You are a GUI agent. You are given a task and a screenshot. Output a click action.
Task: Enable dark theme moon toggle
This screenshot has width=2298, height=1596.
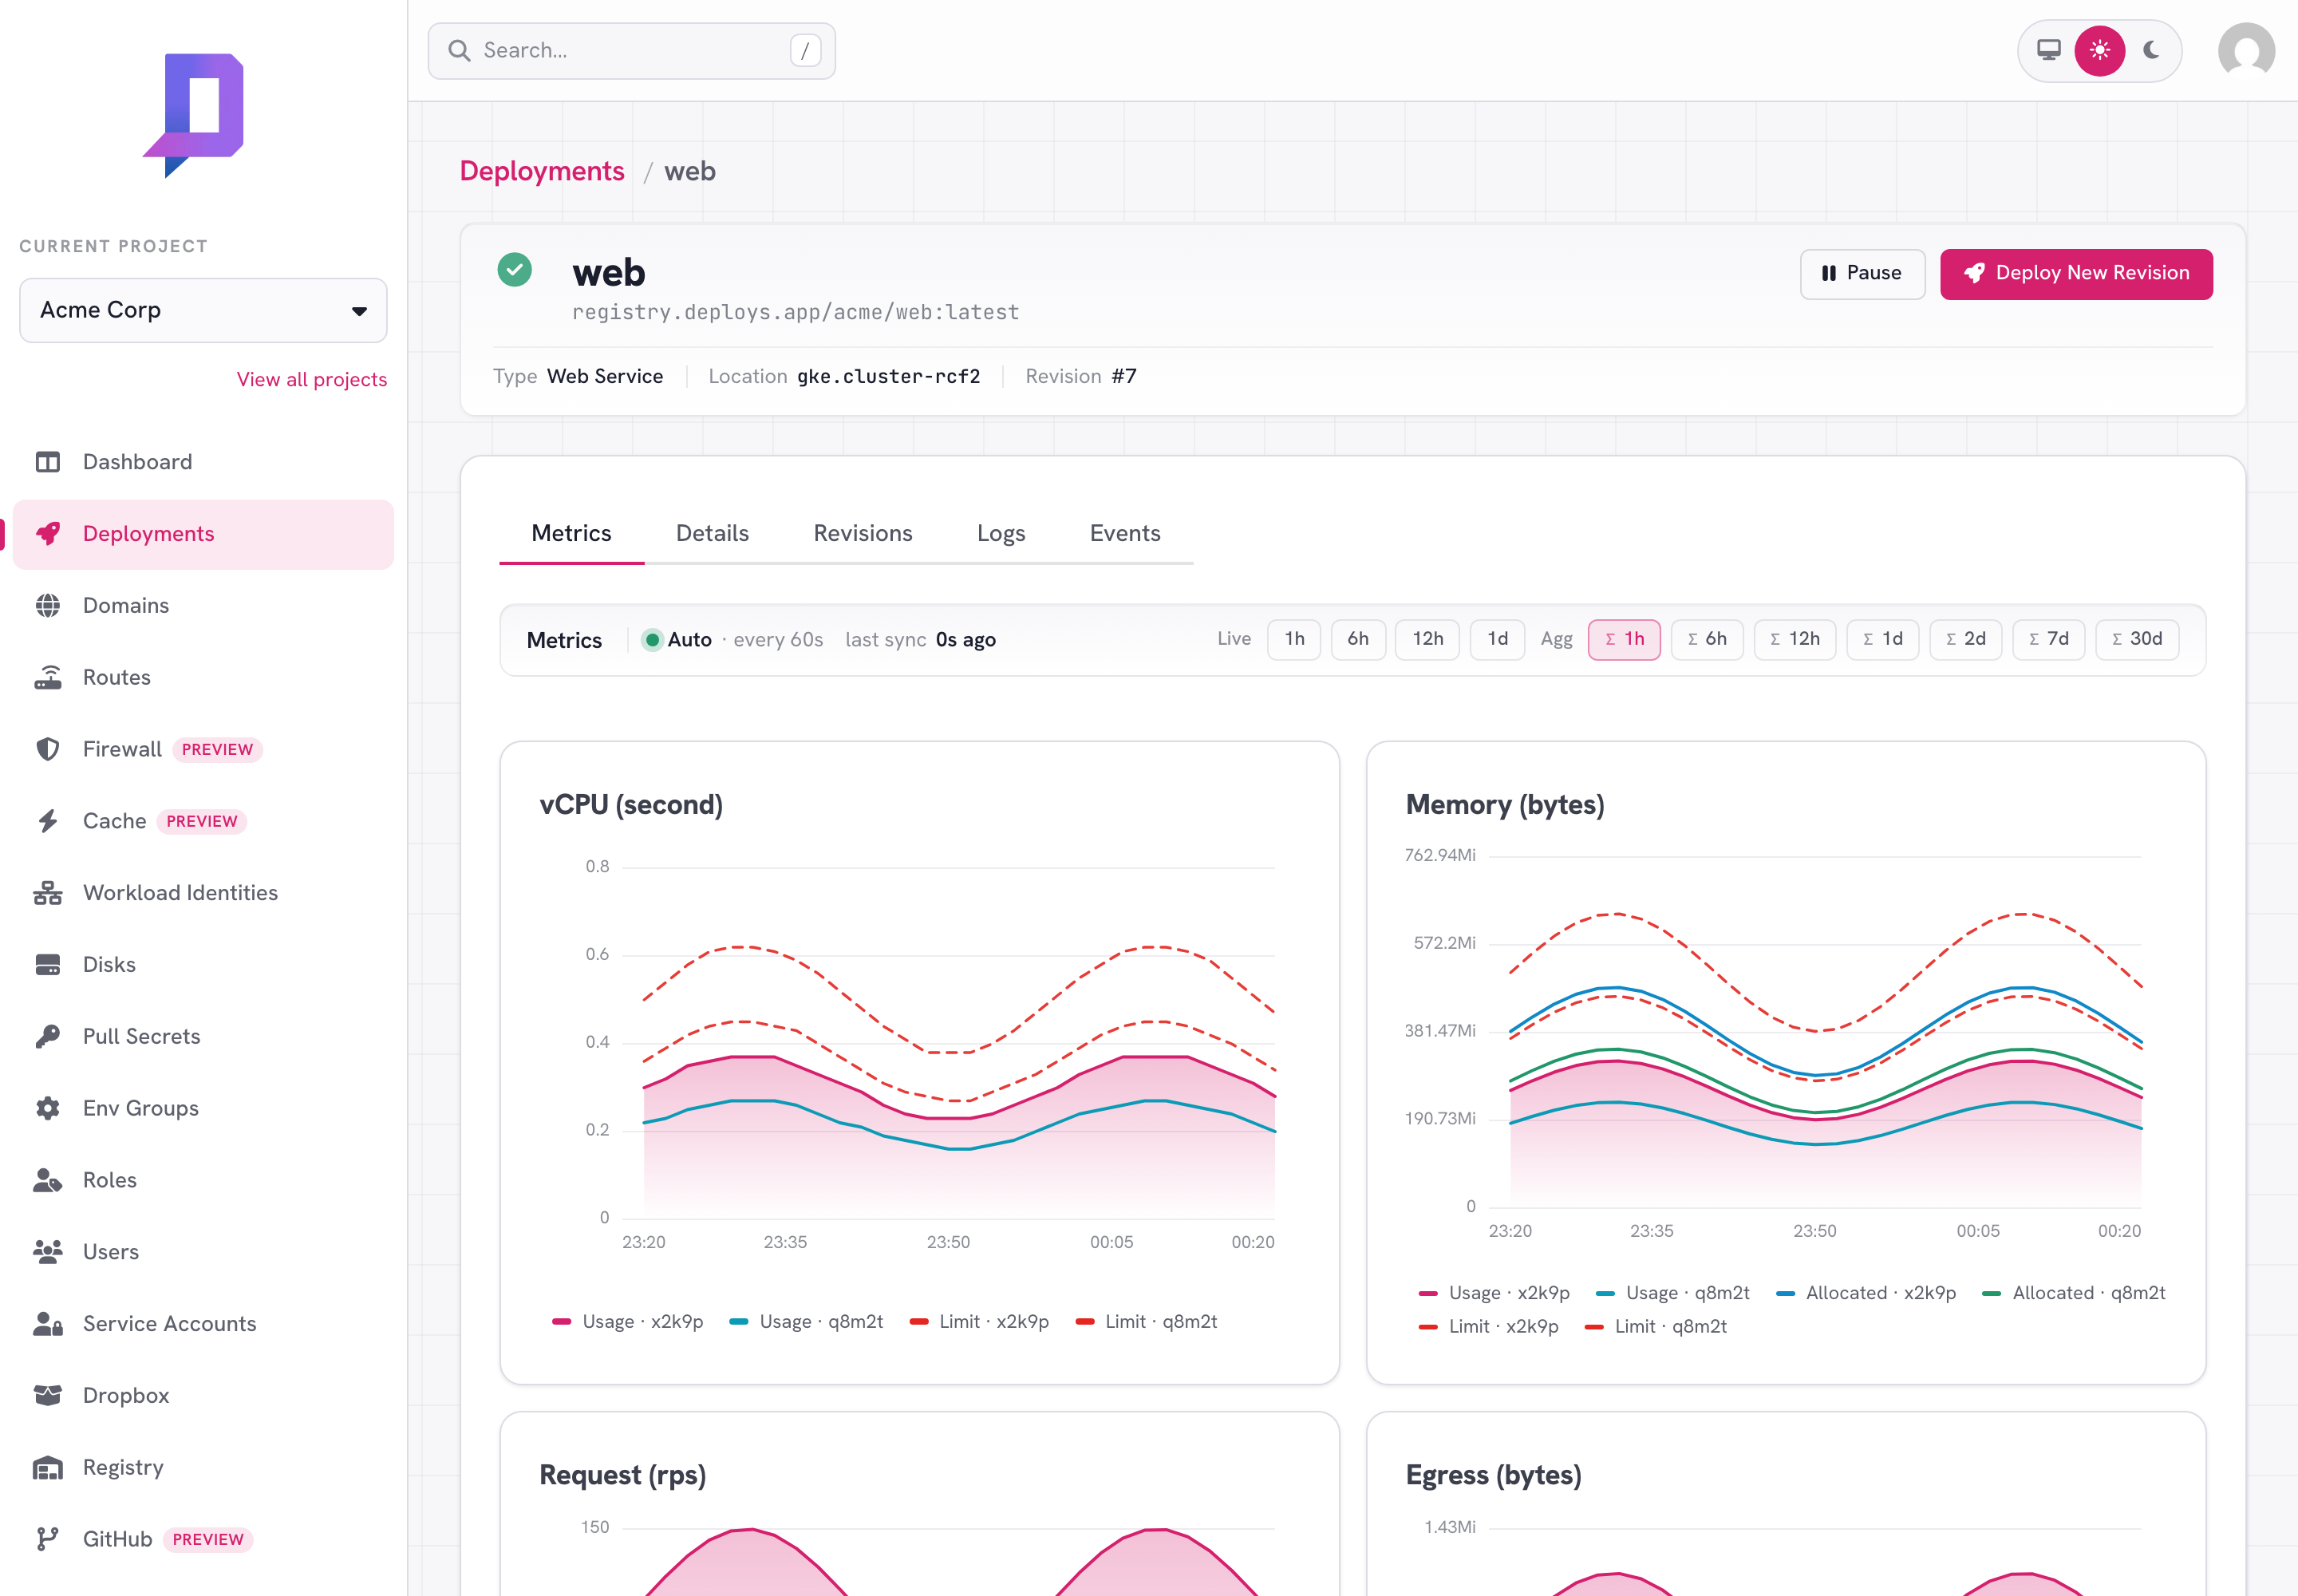[2151, 50]
